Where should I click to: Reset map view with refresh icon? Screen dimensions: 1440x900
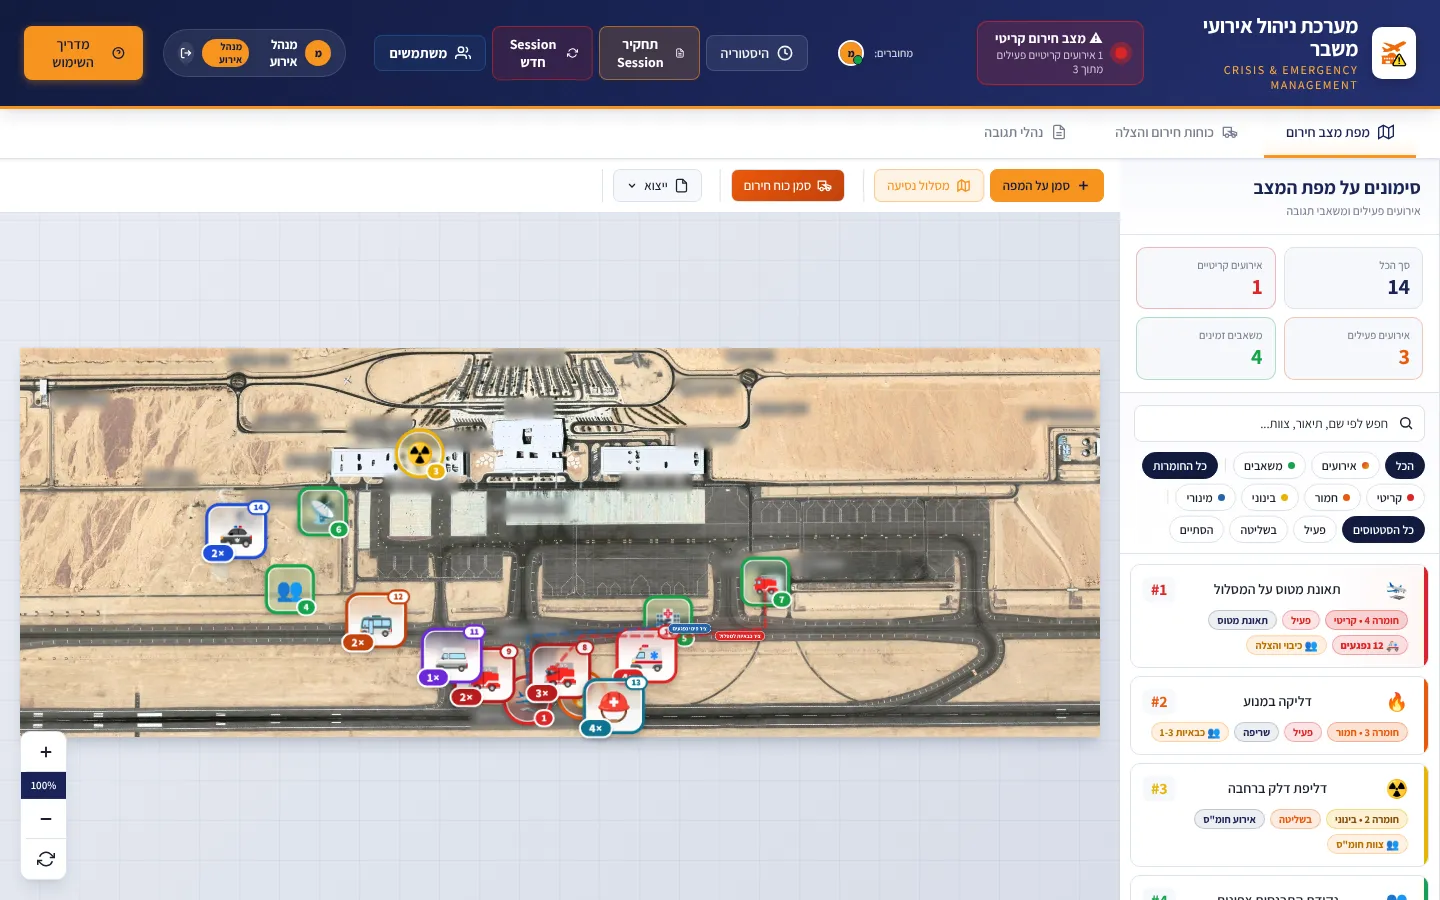click(45, 859)
